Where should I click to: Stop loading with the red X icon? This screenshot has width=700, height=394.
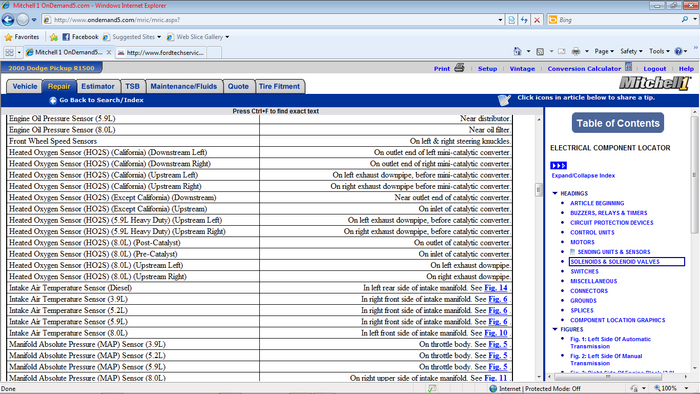tap(537, 20)
